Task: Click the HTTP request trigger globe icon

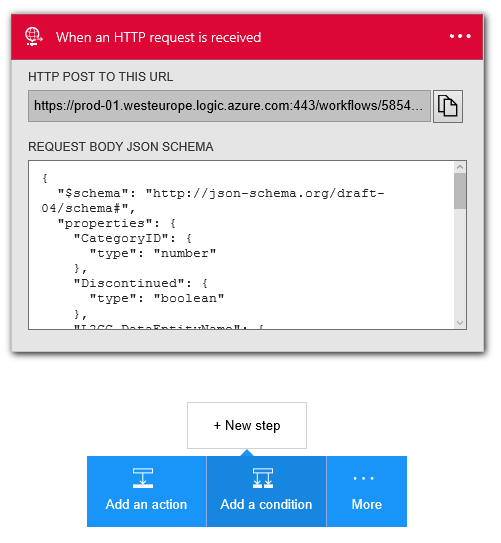Action: 33,37
